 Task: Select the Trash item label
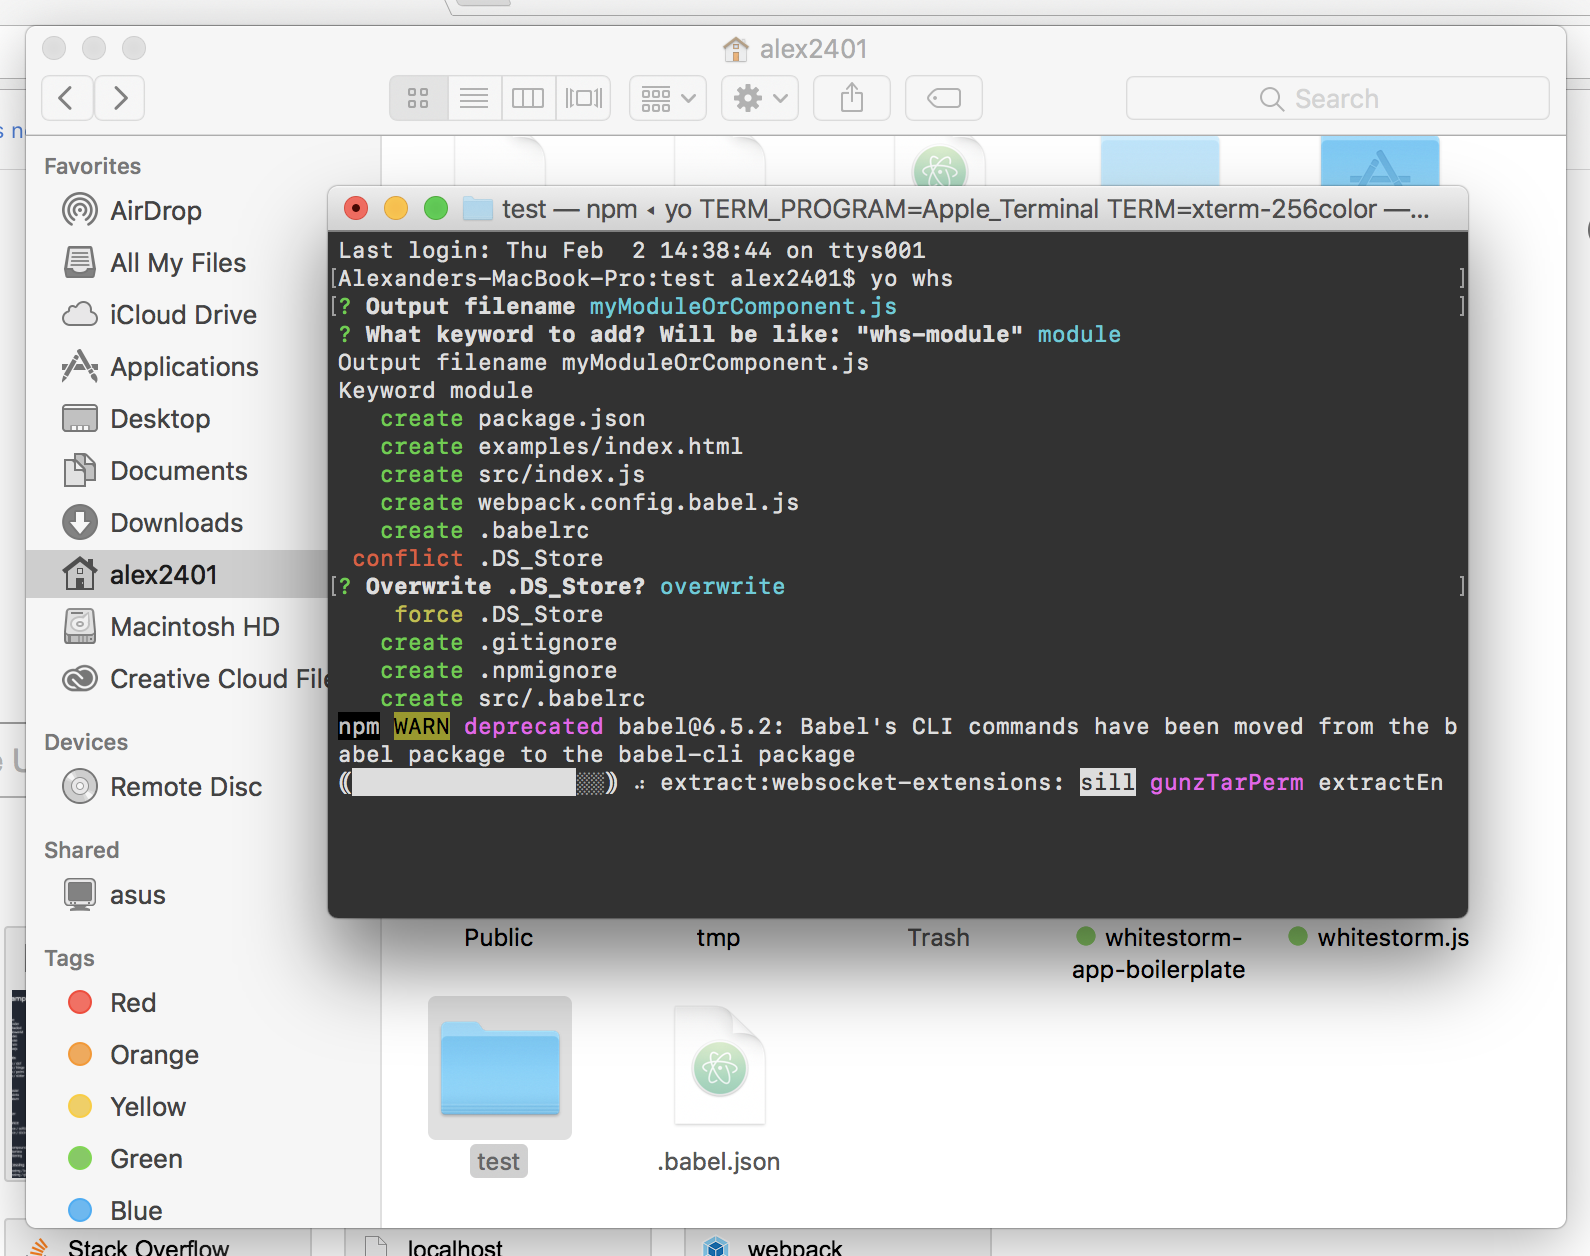(938, 938)
